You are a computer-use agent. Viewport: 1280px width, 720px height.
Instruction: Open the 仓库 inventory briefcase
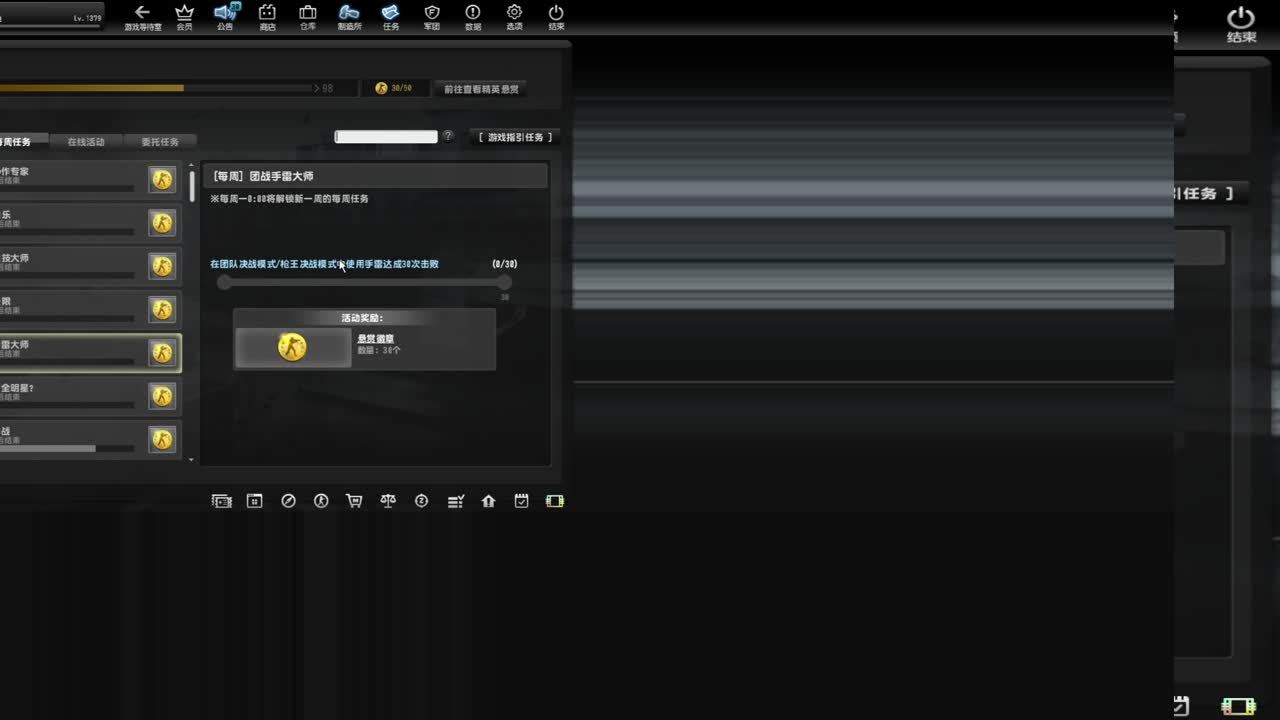tap(308, 17)
